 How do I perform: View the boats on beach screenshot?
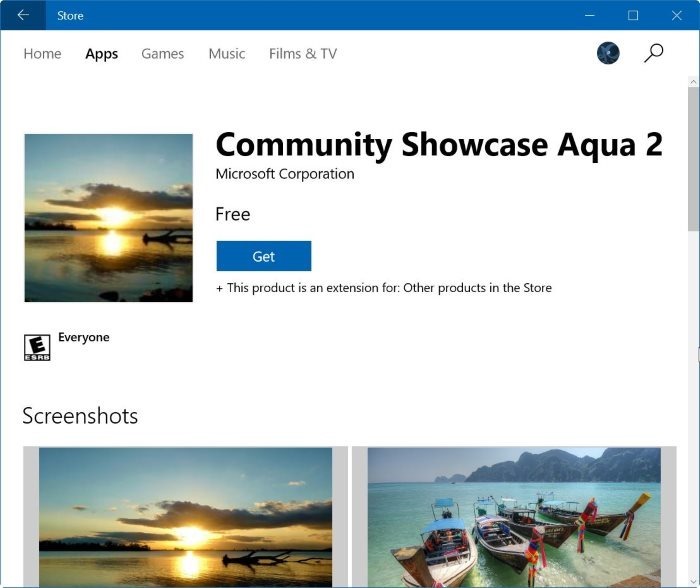(514, 517)
